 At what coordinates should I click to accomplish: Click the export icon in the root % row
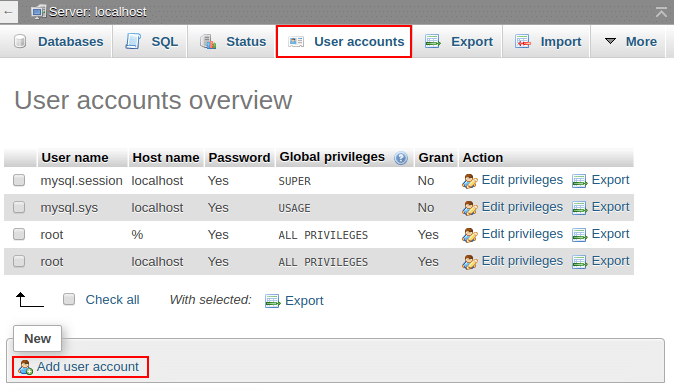tap(579, 235)
